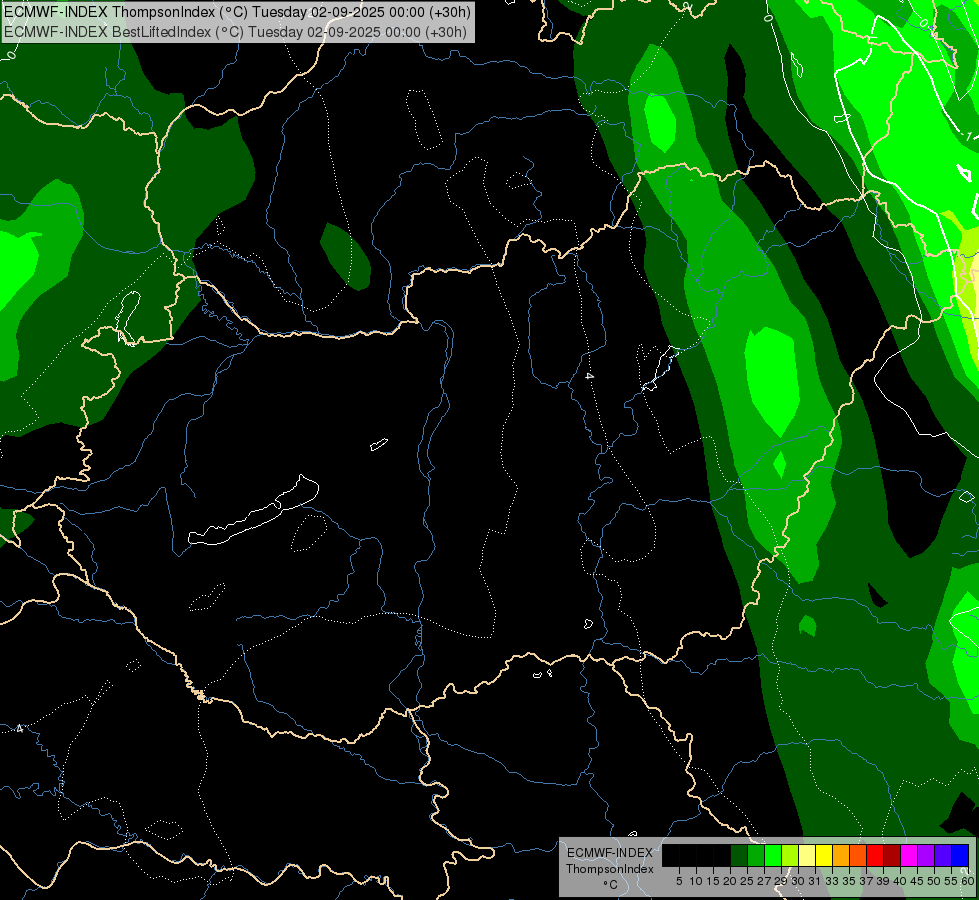Click the legend tick value 37
The width and height of the screenshot is (979, 900).
click(867, 881)
